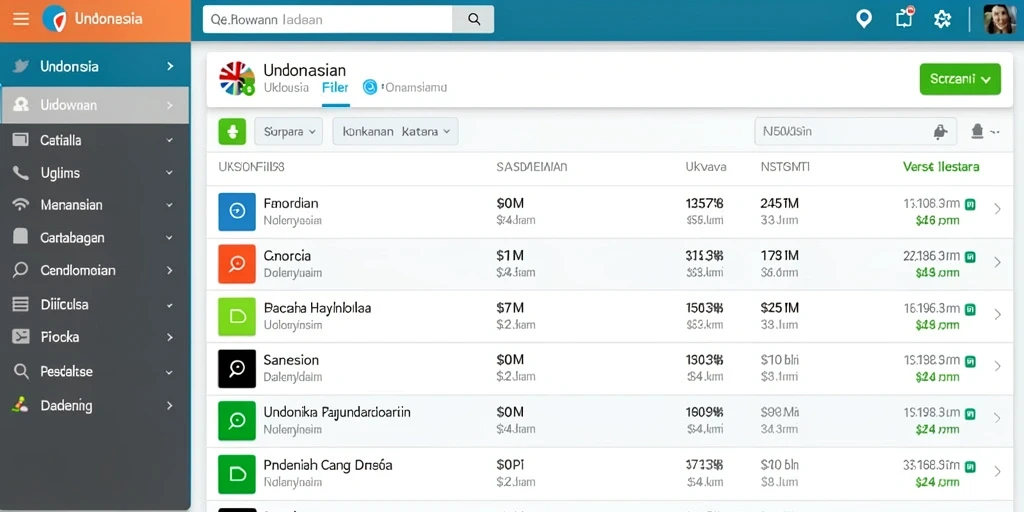Image resolution: width=1024 pixels, height=512 pixels.
Task: Click the location pin icon in header
Action: 864,19
